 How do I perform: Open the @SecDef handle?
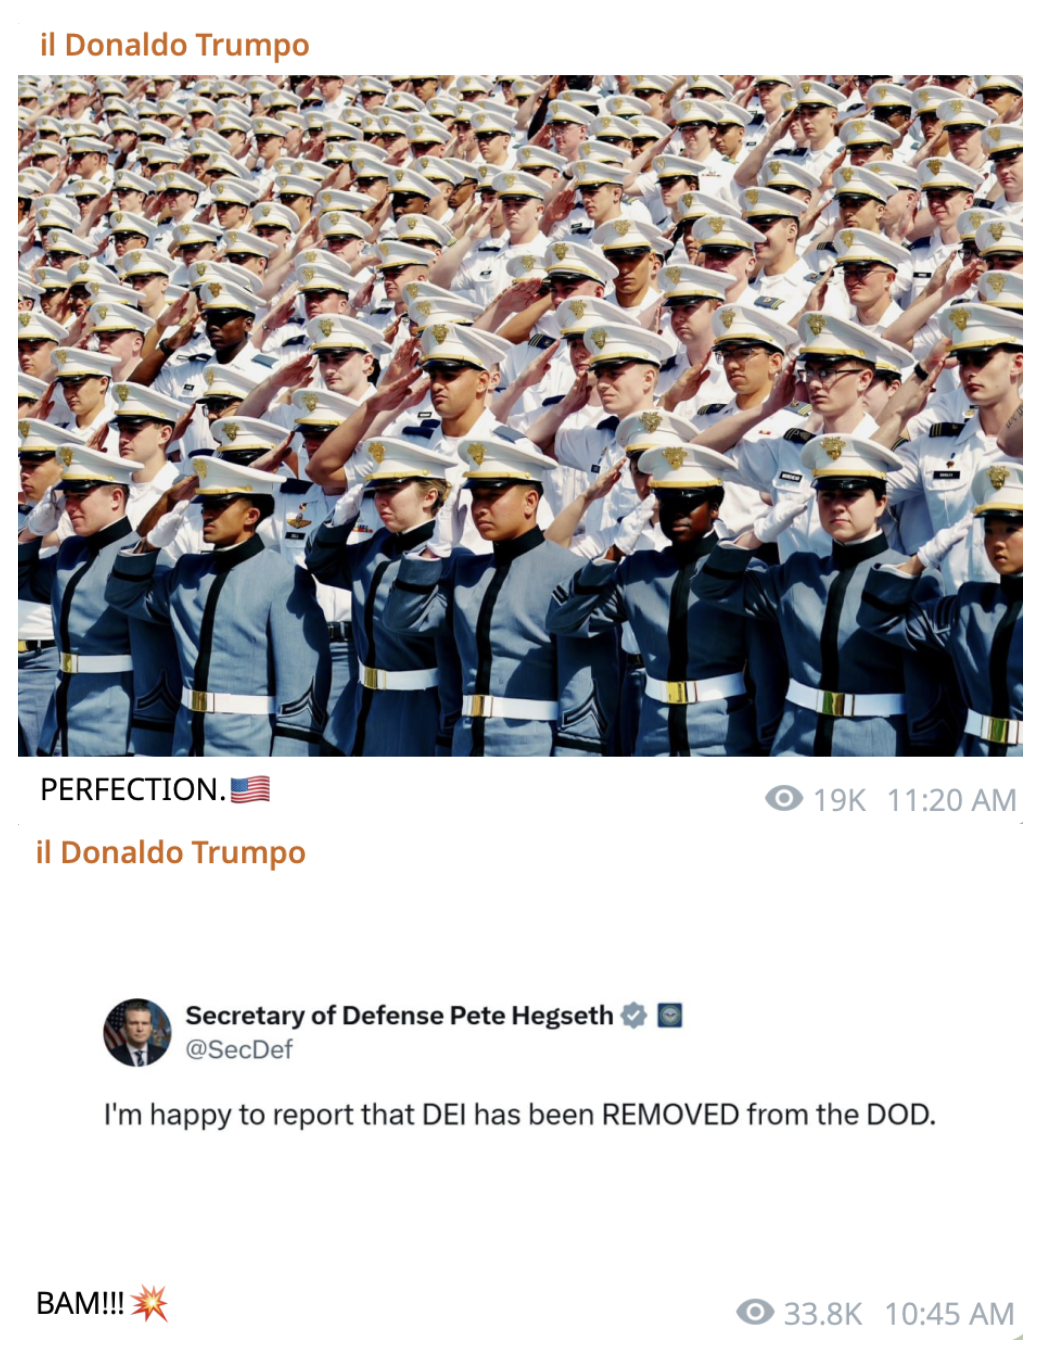coord(239,1049)
